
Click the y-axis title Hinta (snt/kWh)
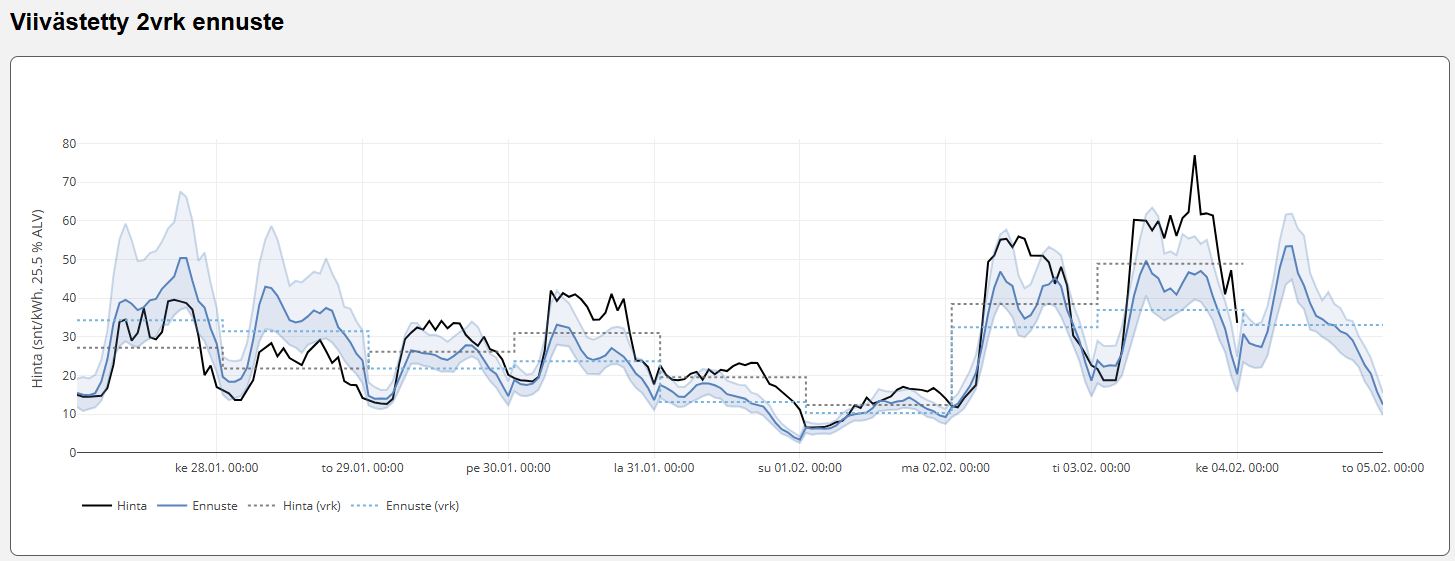pyautogui.click(x=38, y=298)
